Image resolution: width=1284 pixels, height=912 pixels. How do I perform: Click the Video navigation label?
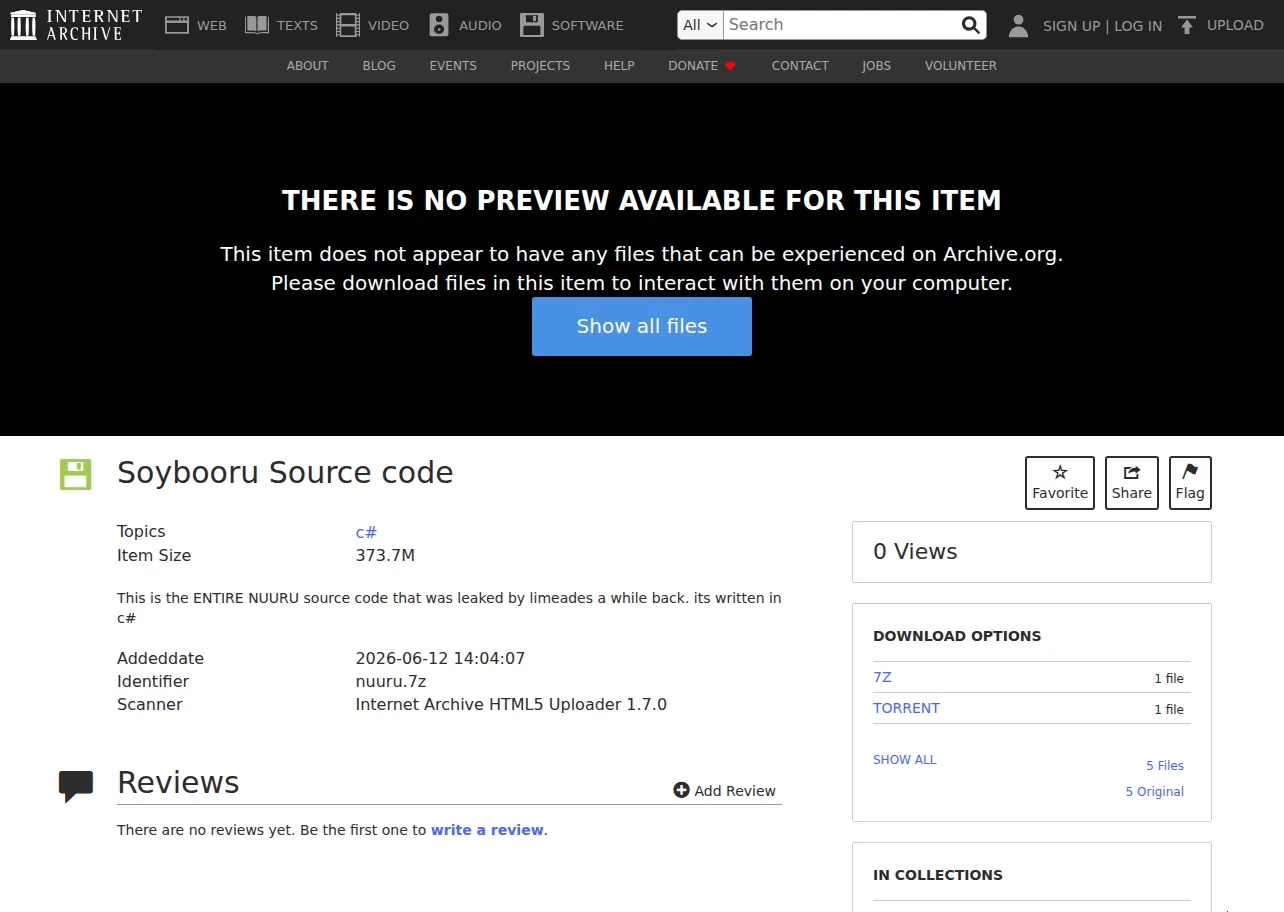coord(388,25)
